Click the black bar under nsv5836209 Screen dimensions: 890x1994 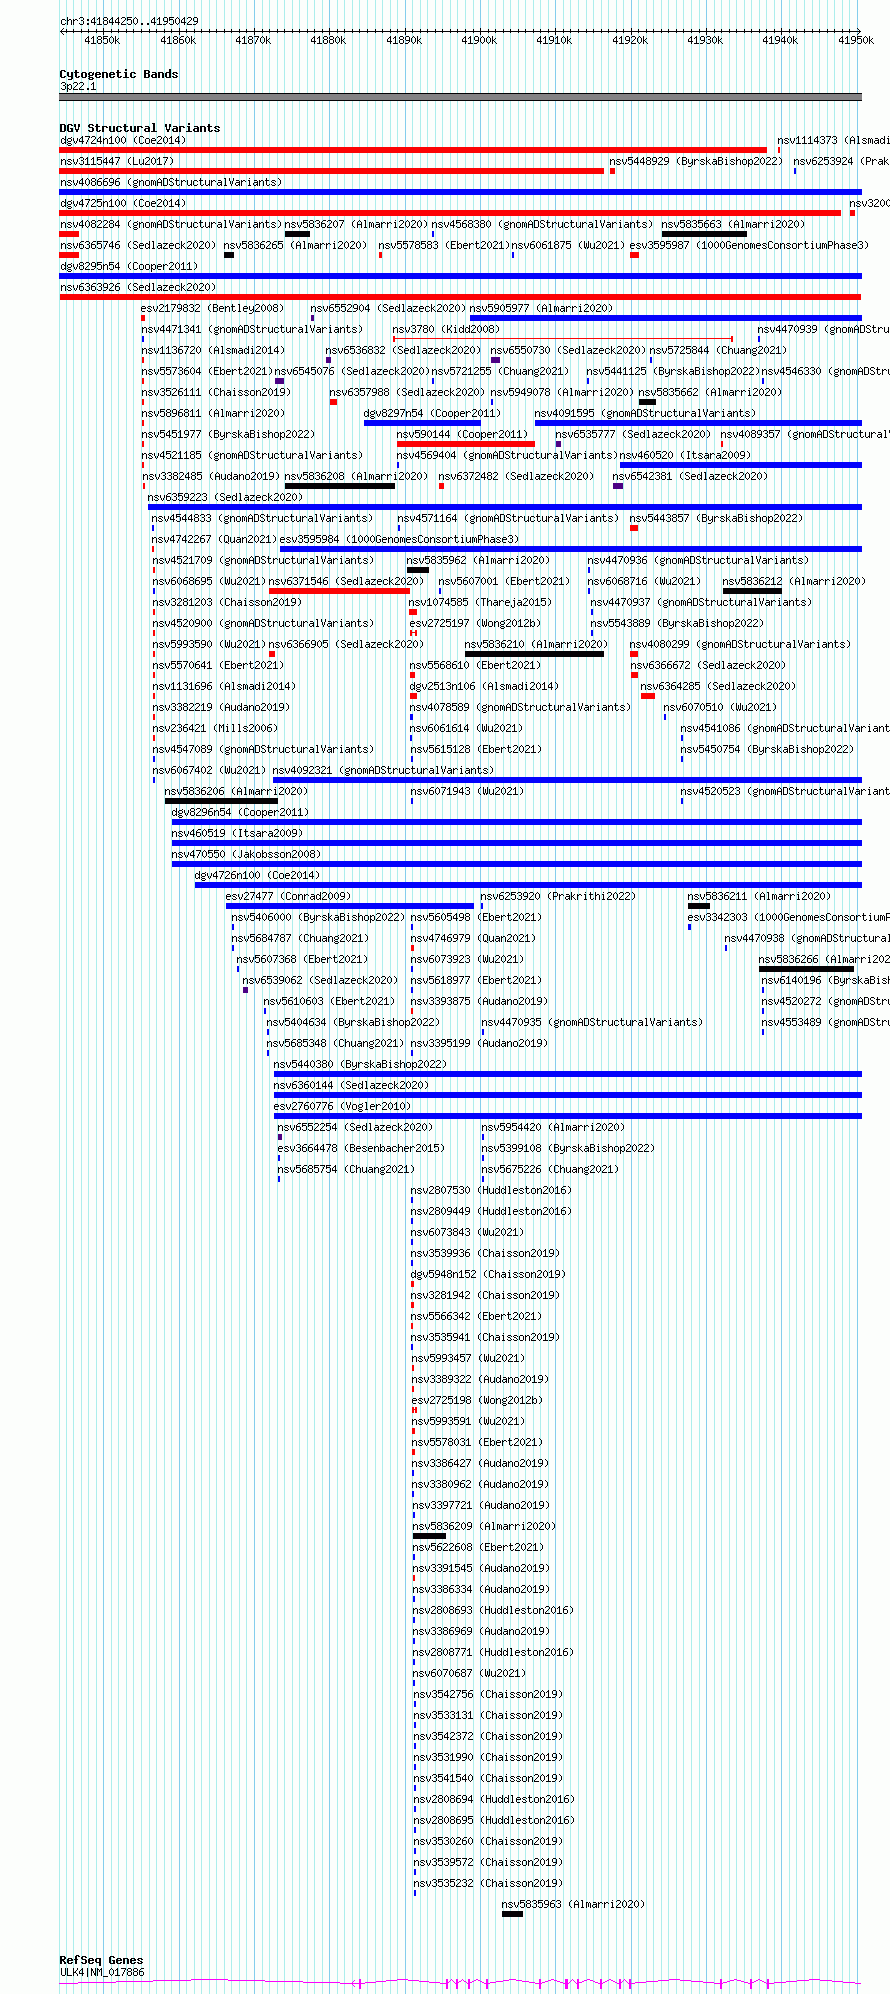[429, 1536]
